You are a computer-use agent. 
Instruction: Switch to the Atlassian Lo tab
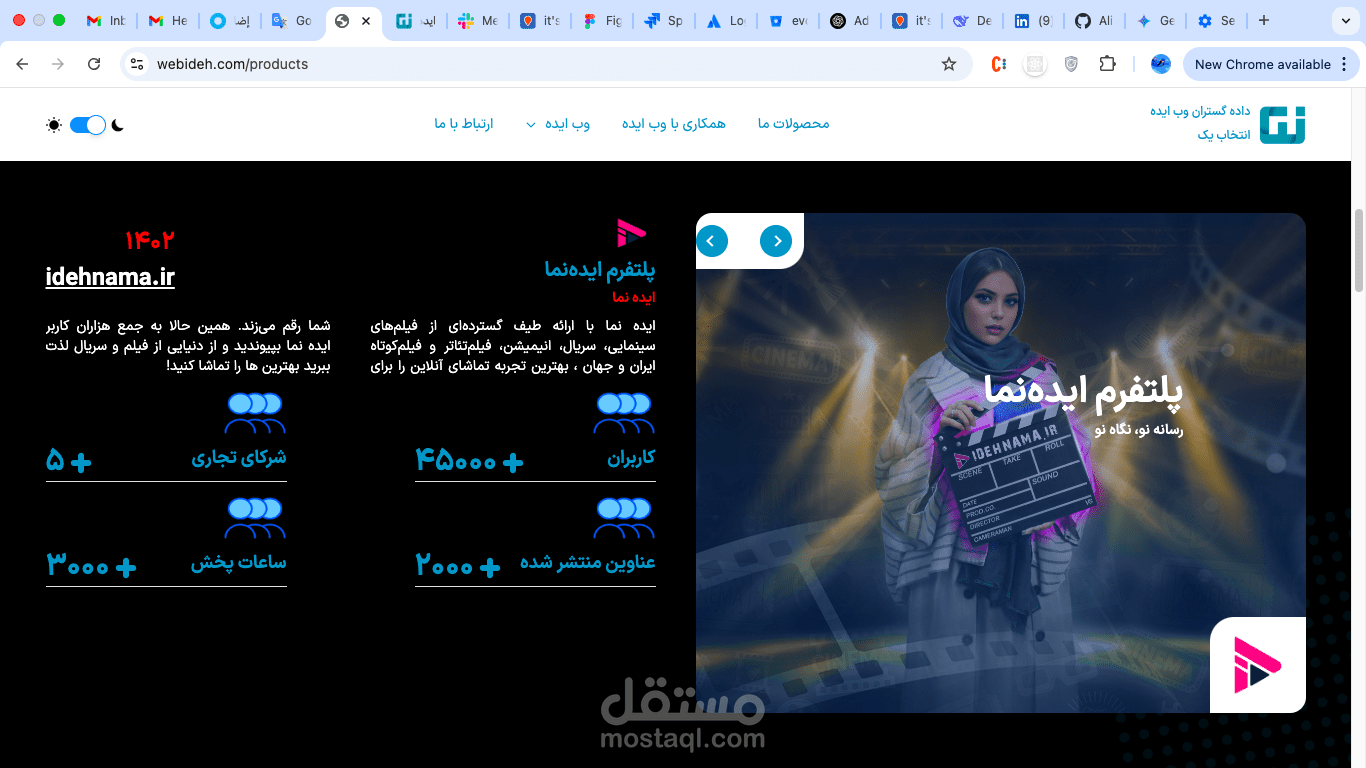click(x=725, y=21)
